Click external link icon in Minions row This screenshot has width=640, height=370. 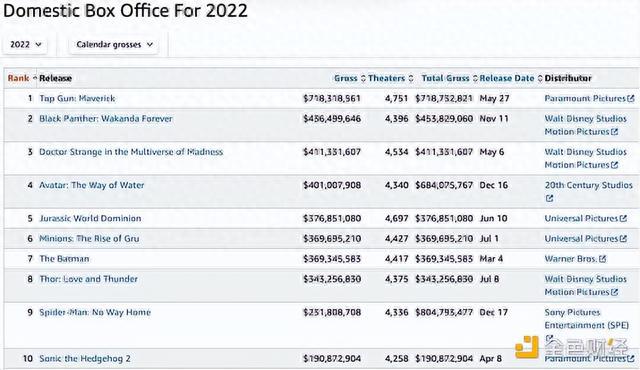pos(623,239)
